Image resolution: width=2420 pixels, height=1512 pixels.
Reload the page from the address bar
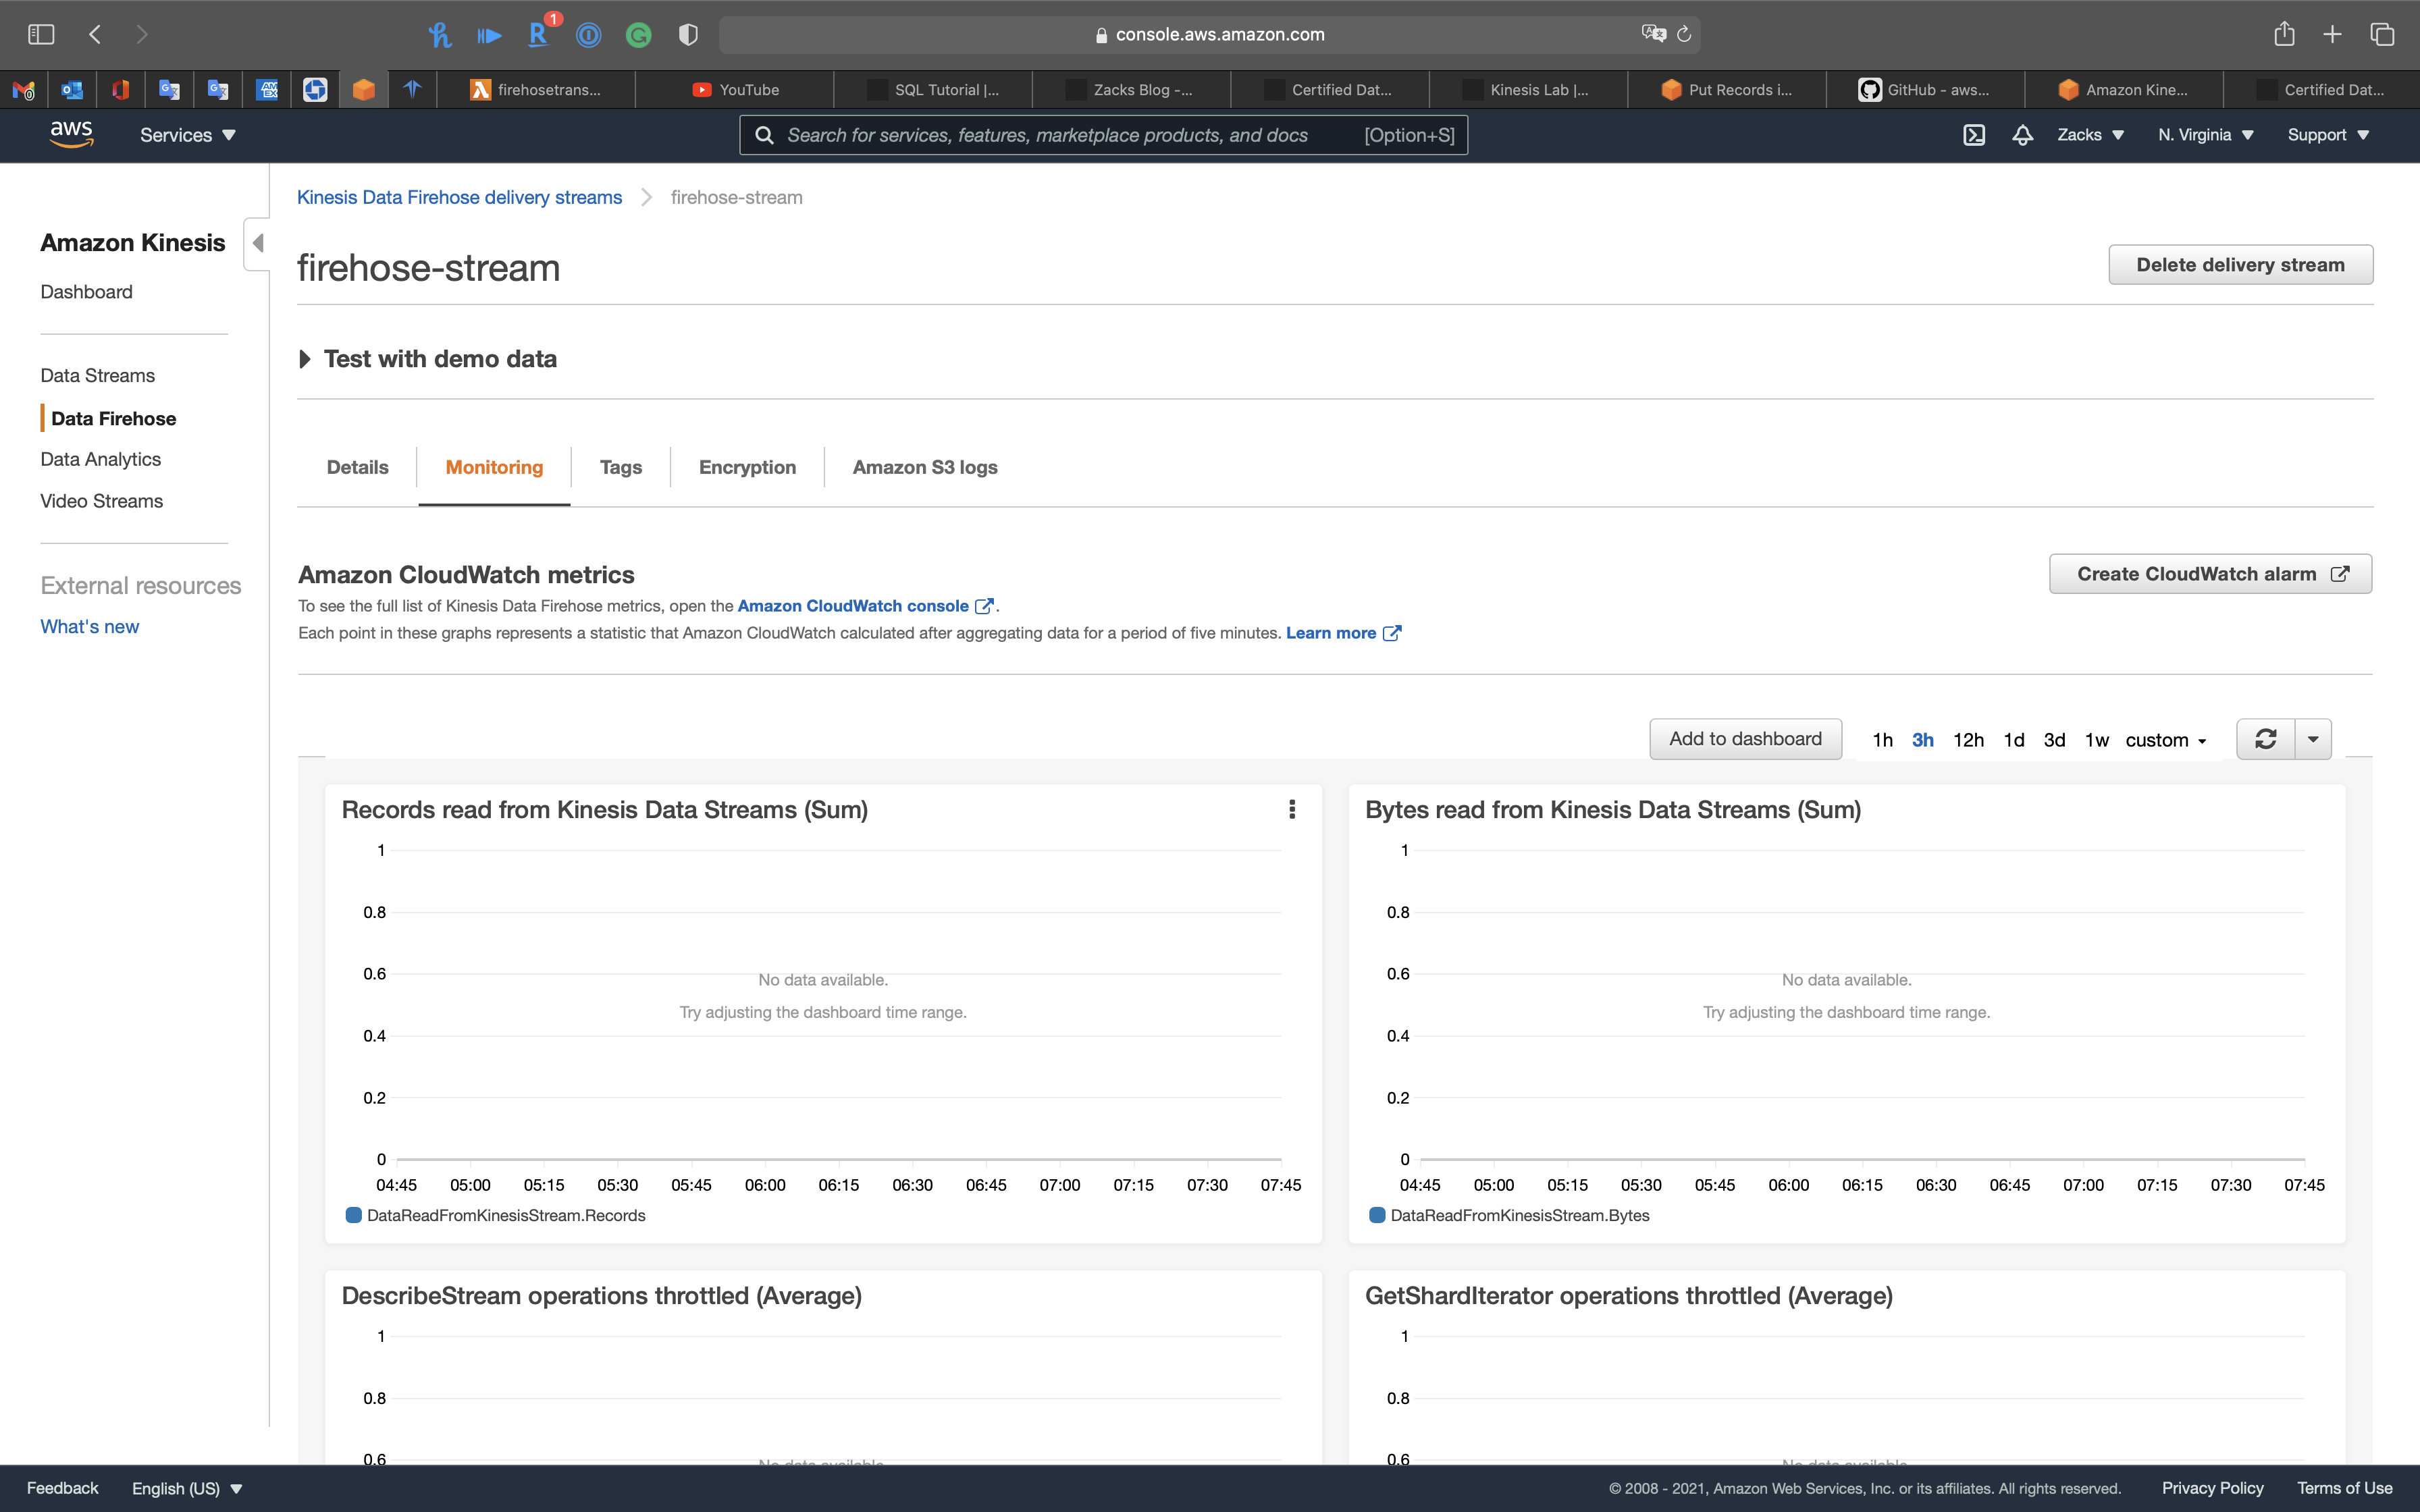click(x=1684, y=34)
